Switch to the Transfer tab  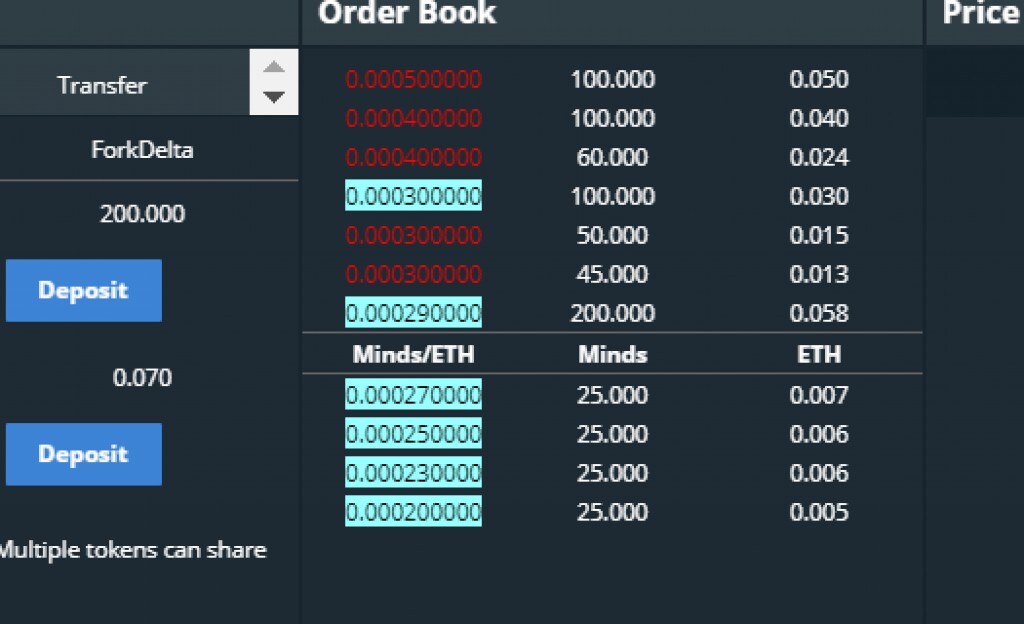[102, 85]
